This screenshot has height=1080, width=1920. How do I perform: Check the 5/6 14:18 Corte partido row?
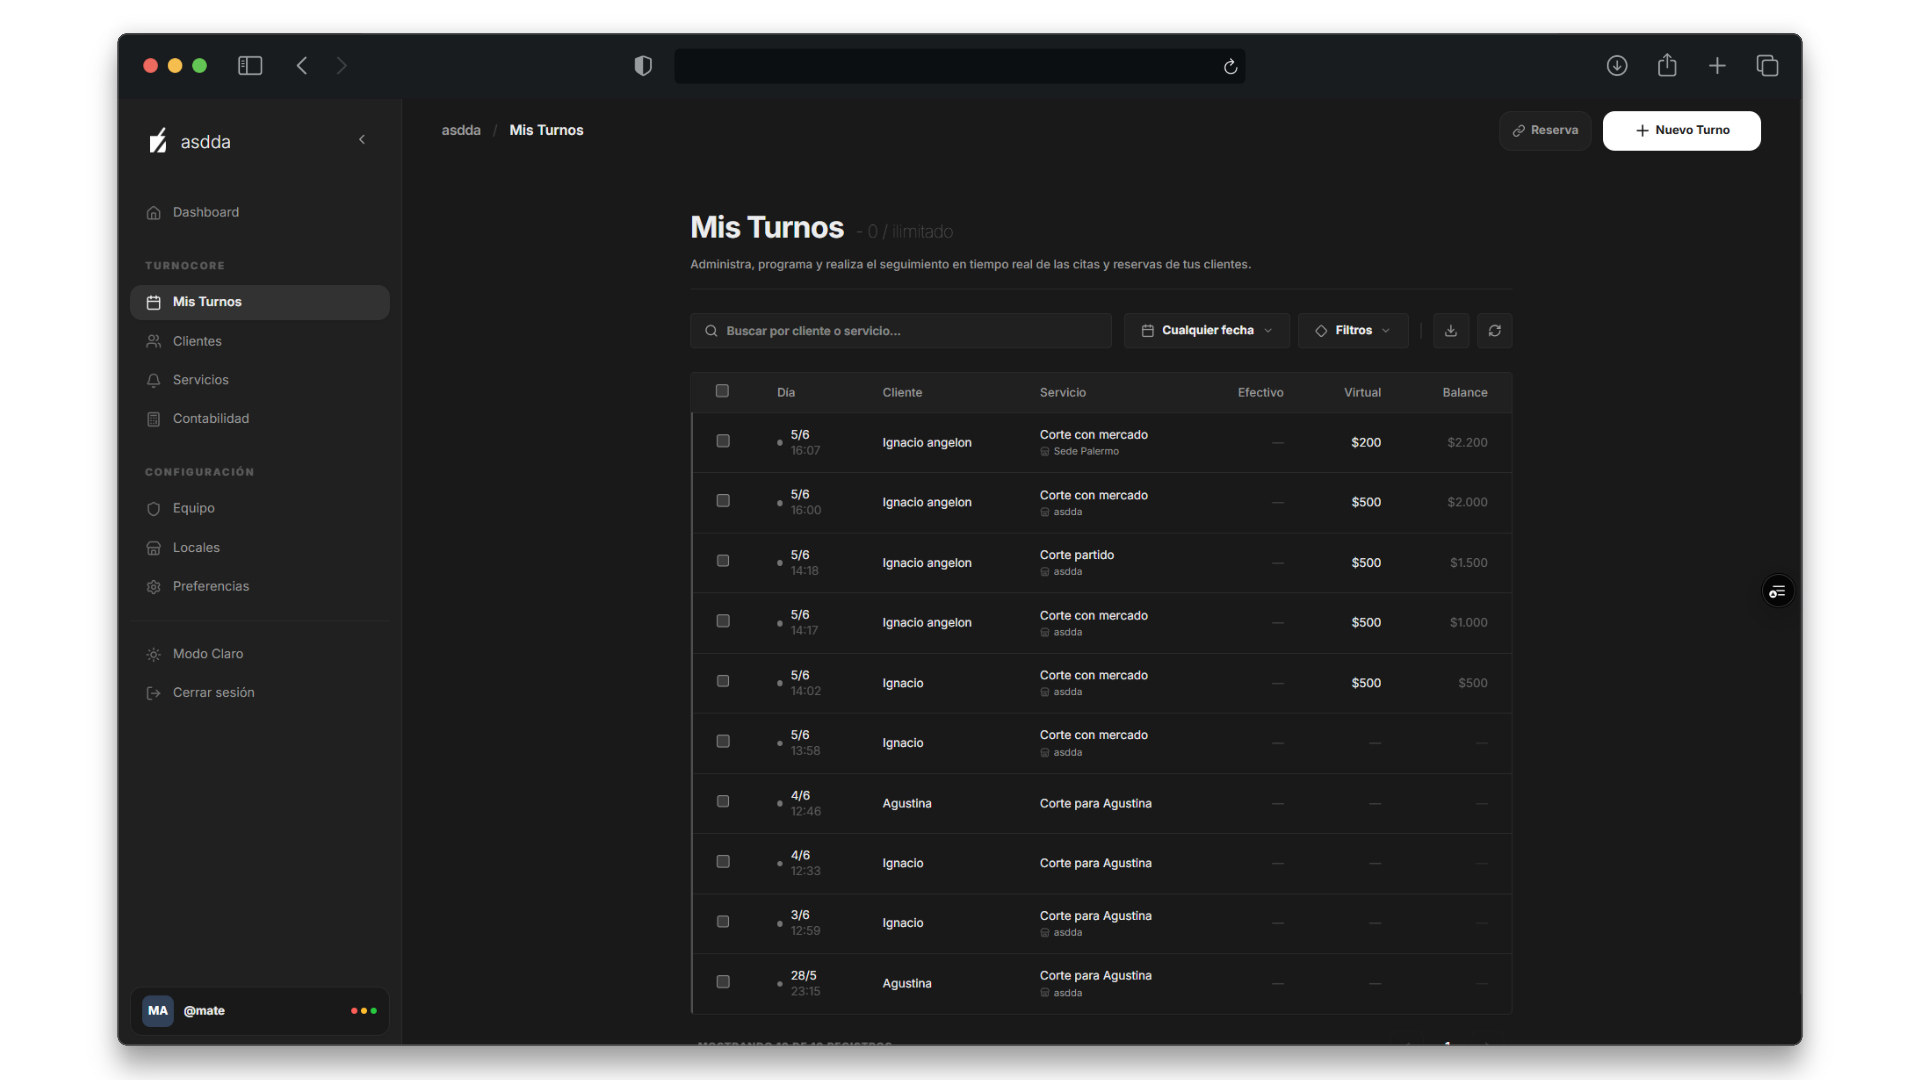(723, 561)
